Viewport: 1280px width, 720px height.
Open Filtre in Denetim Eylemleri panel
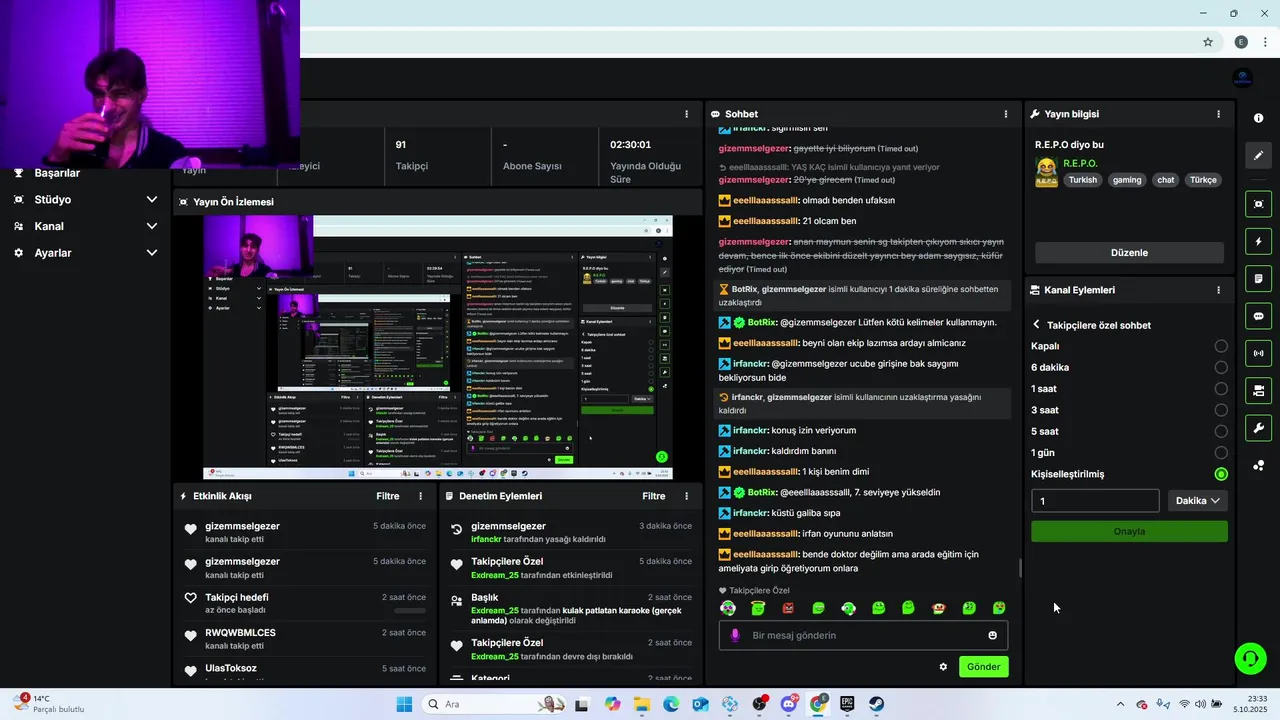pos(653,496)
